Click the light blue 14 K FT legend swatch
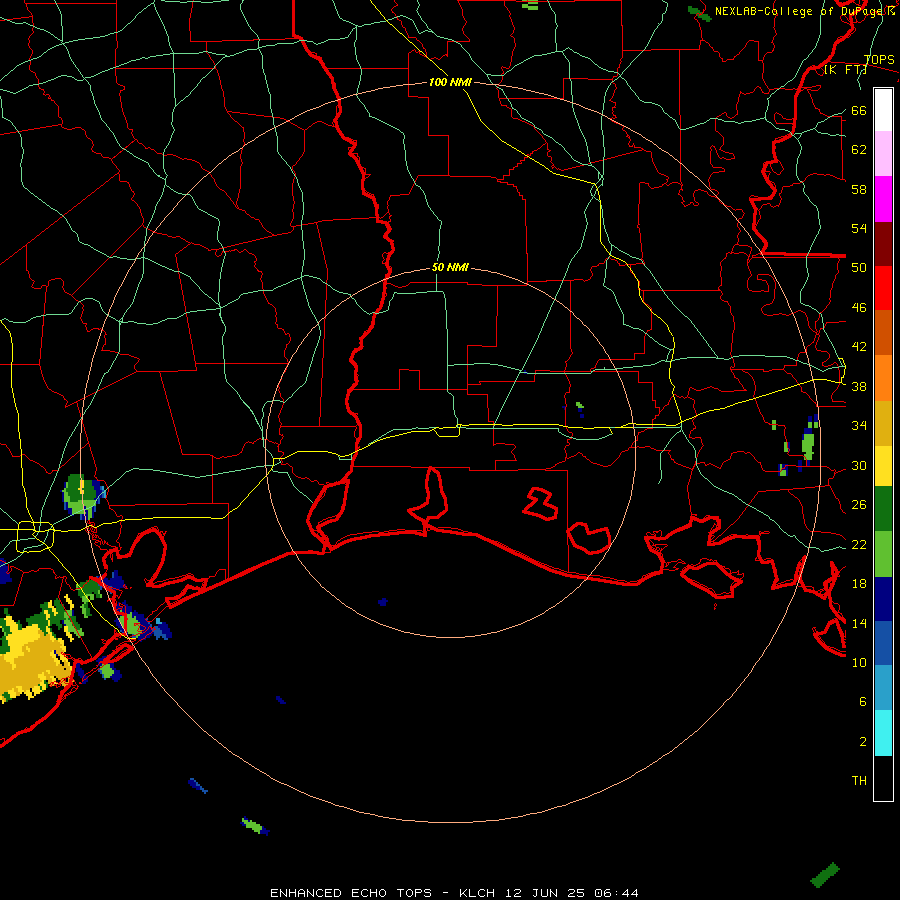 point(883,688)
